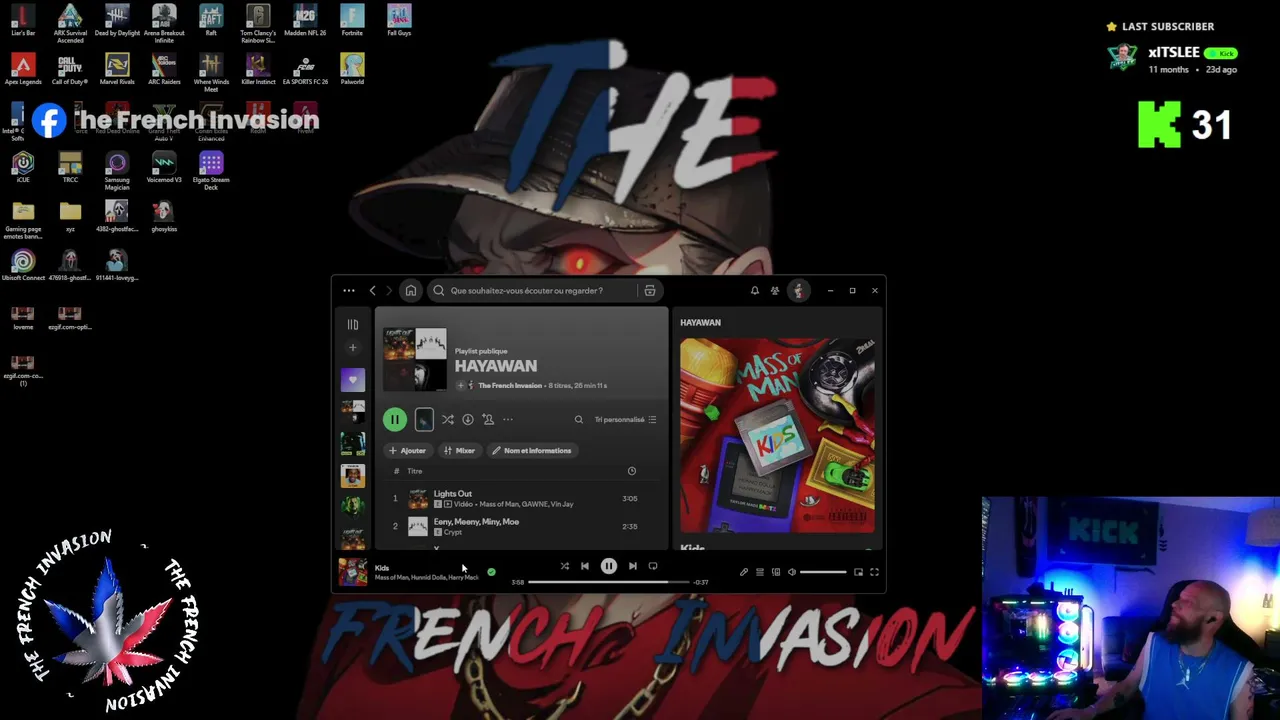Click Nom et informations button
The height and width of the screenshot is (720, 1280).
pyautogui.click(x=532, y=451)
